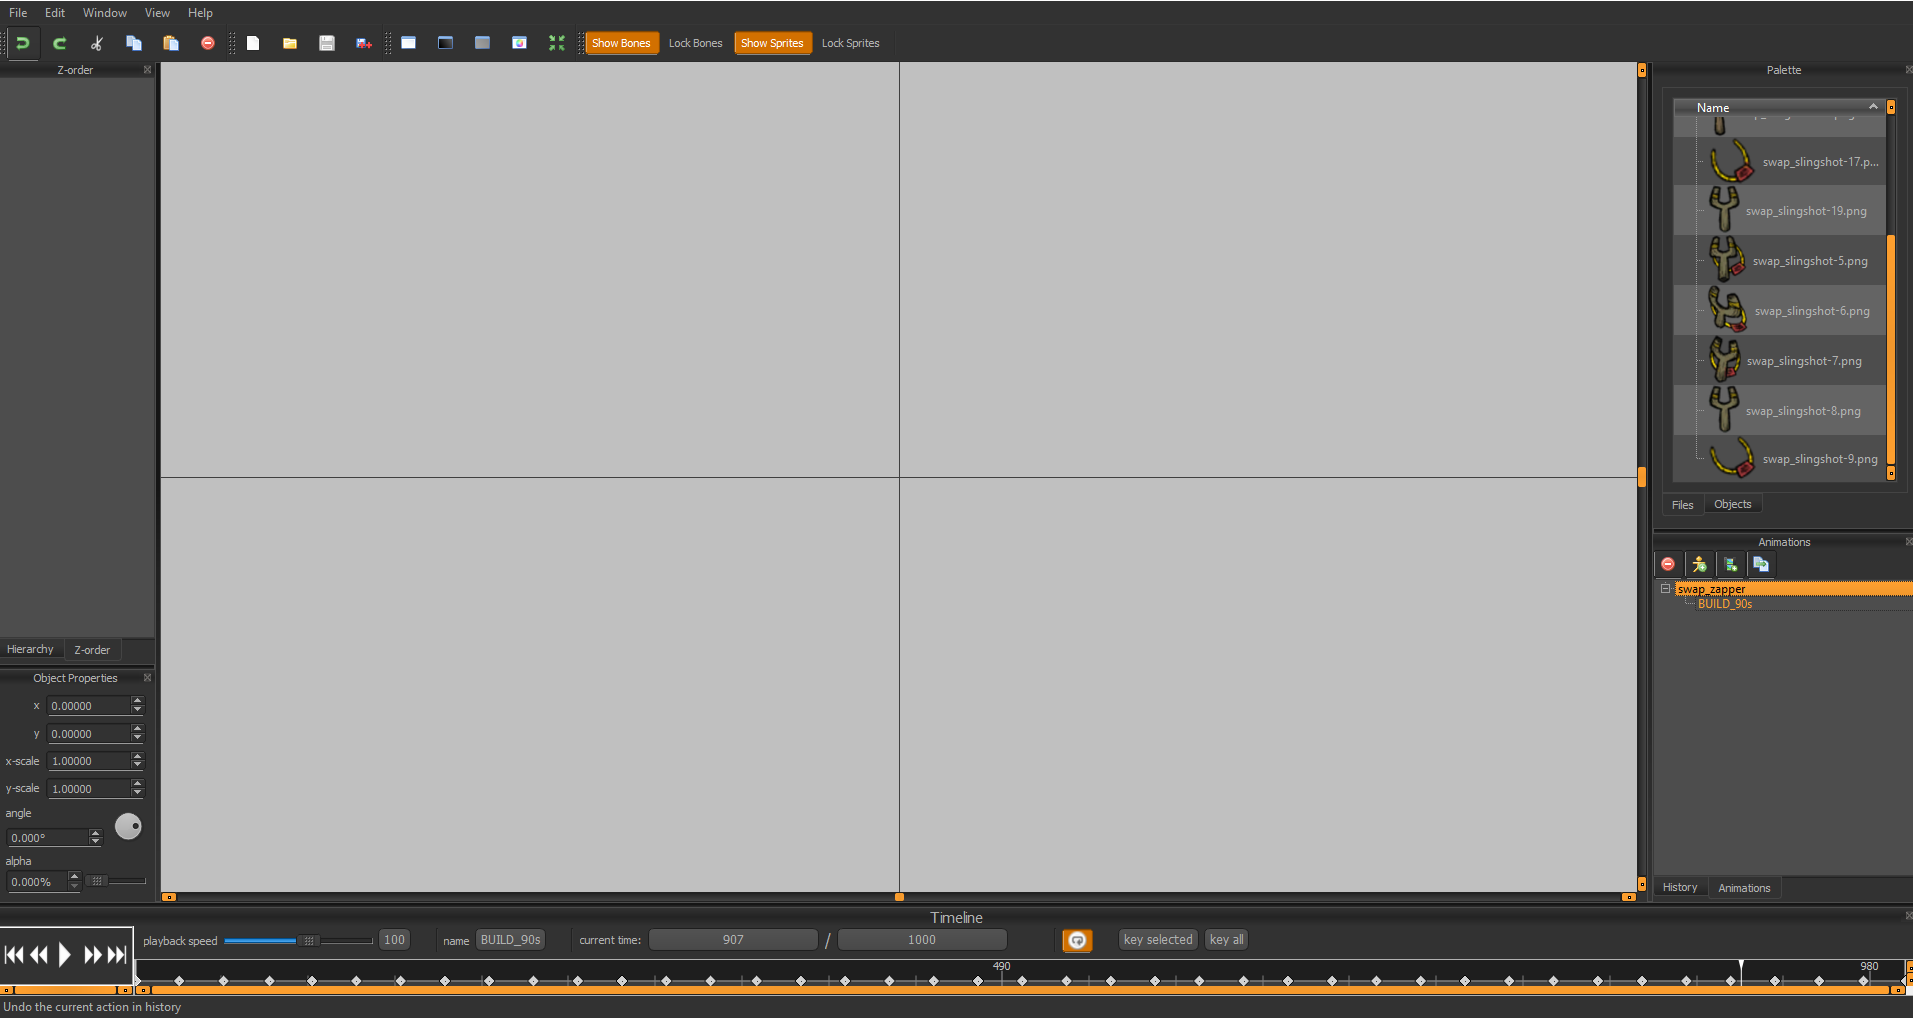
Task: Toggle the animation loop button in timeline
Action: coord(1077,940)
